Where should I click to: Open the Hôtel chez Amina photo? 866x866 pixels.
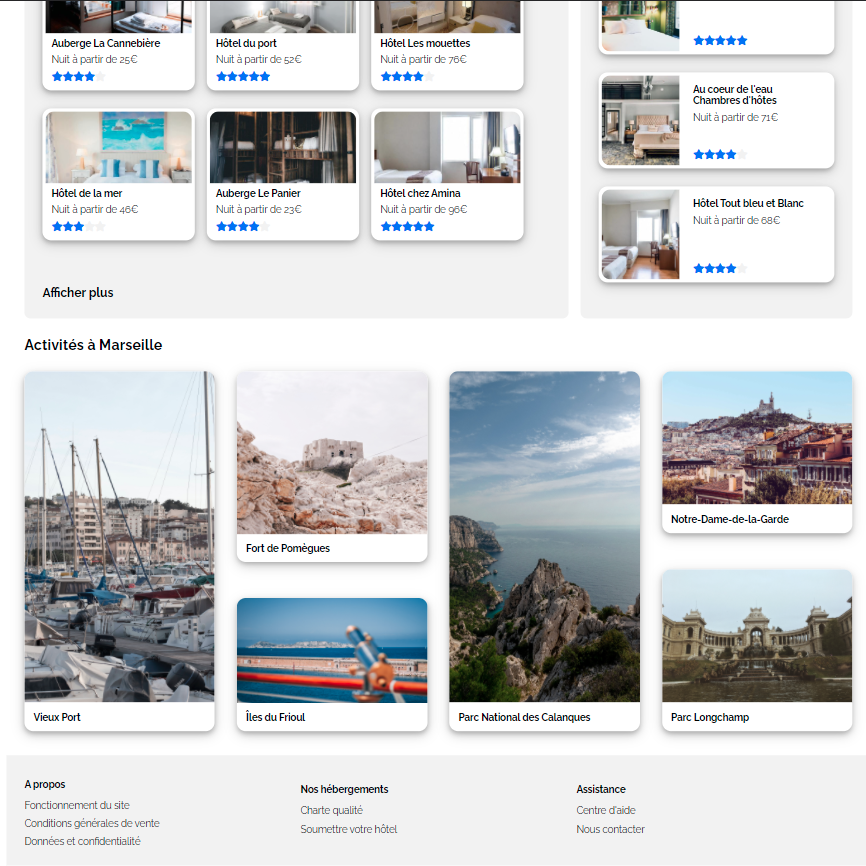[x=447, y=147]
